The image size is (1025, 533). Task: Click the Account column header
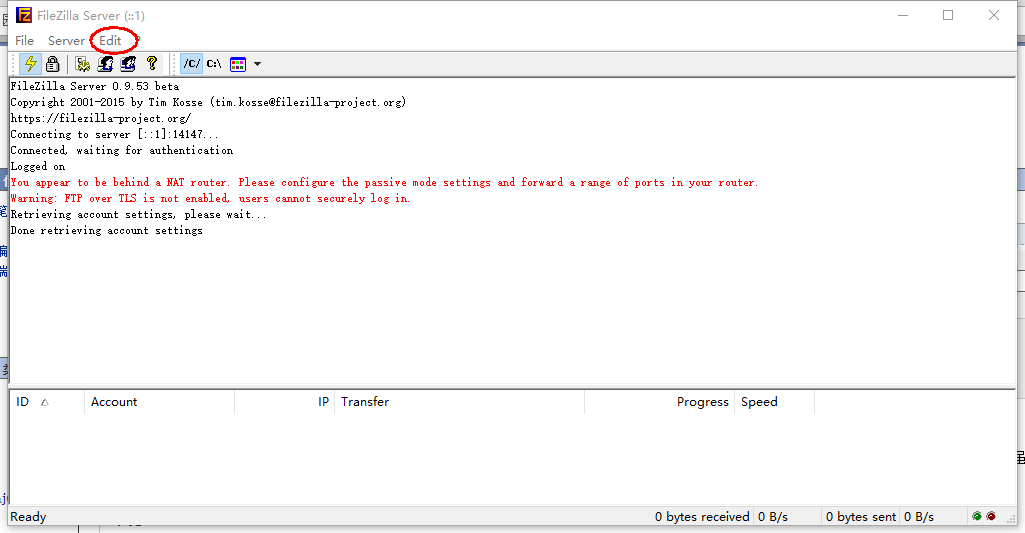160,402
